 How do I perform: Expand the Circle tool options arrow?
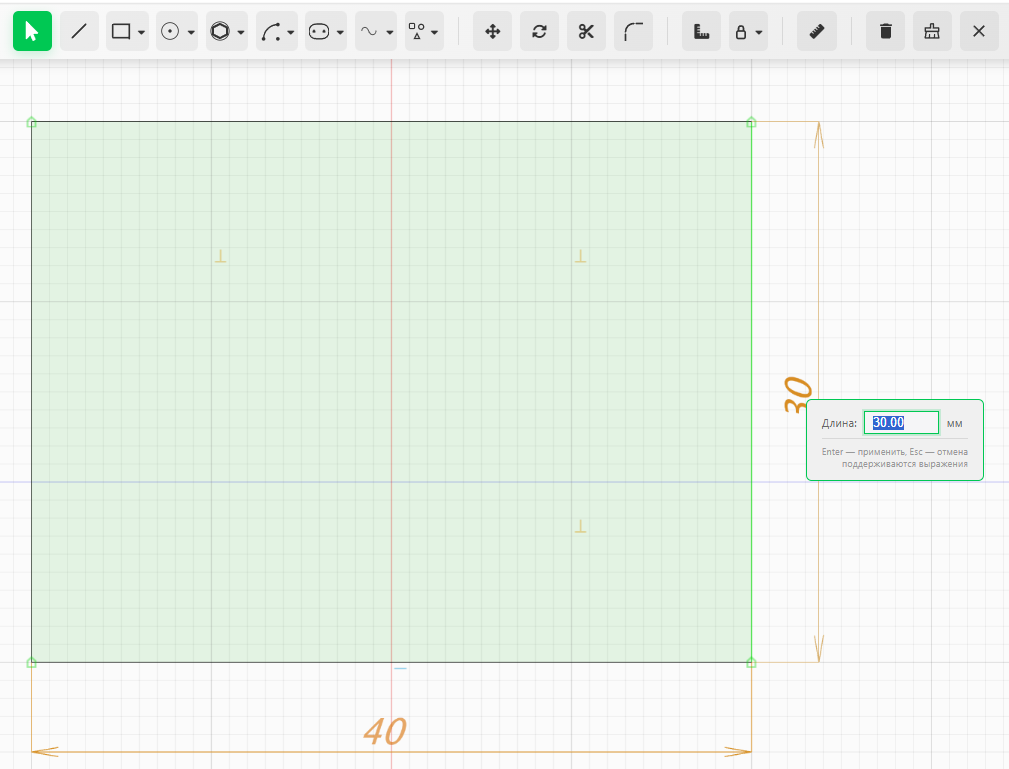(x=191, y=32)
